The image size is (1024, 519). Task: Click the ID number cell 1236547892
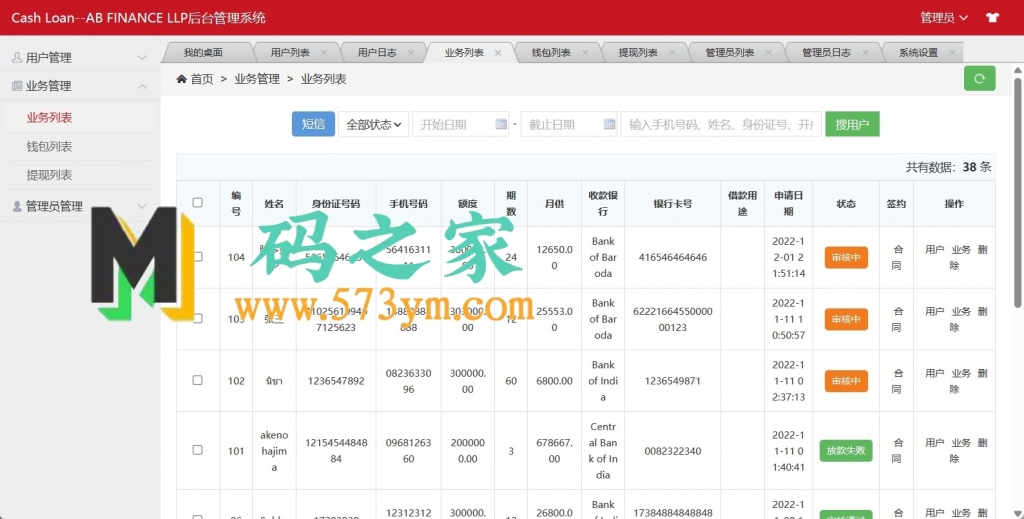click(x=336, y=381)
